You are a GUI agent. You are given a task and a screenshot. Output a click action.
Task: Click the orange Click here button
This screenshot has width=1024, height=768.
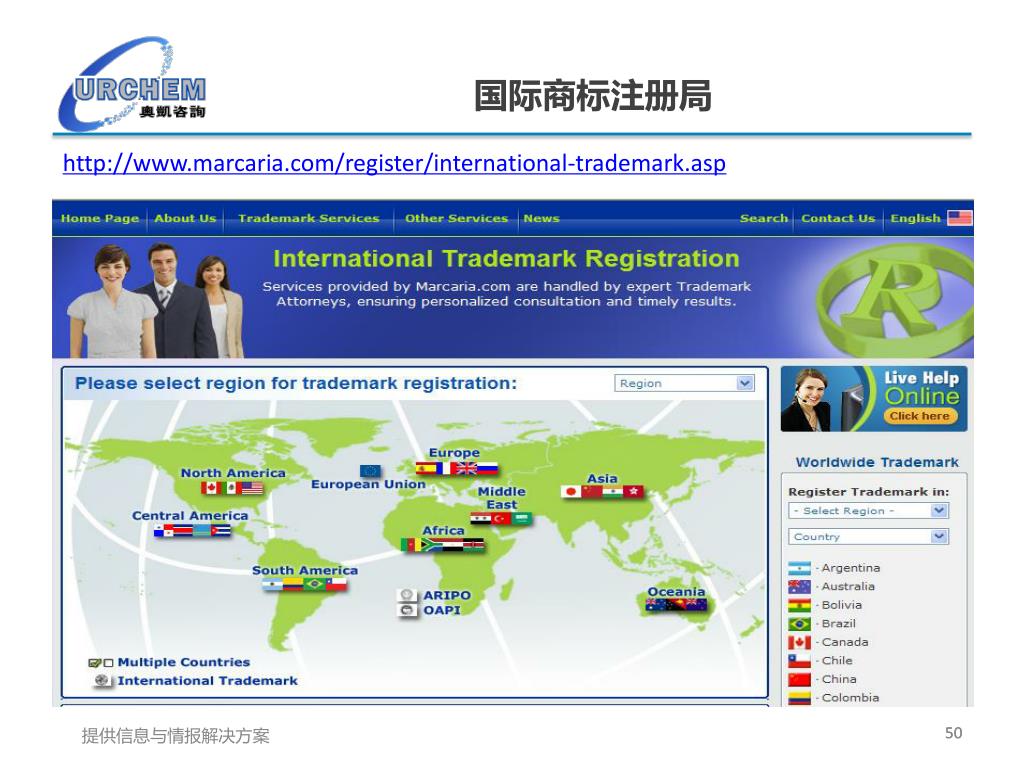pyautogui.click(x=920, y=416)
